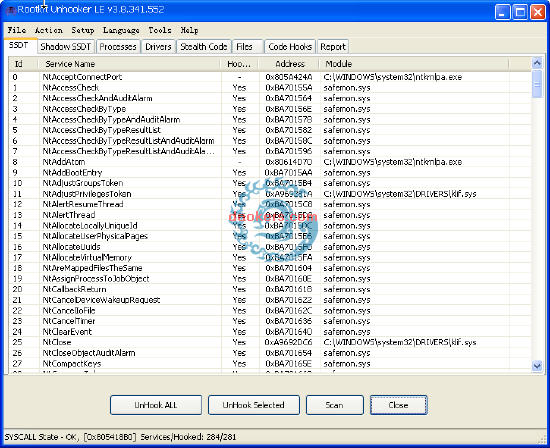Switch to the SSDT tab

[19, 46]
